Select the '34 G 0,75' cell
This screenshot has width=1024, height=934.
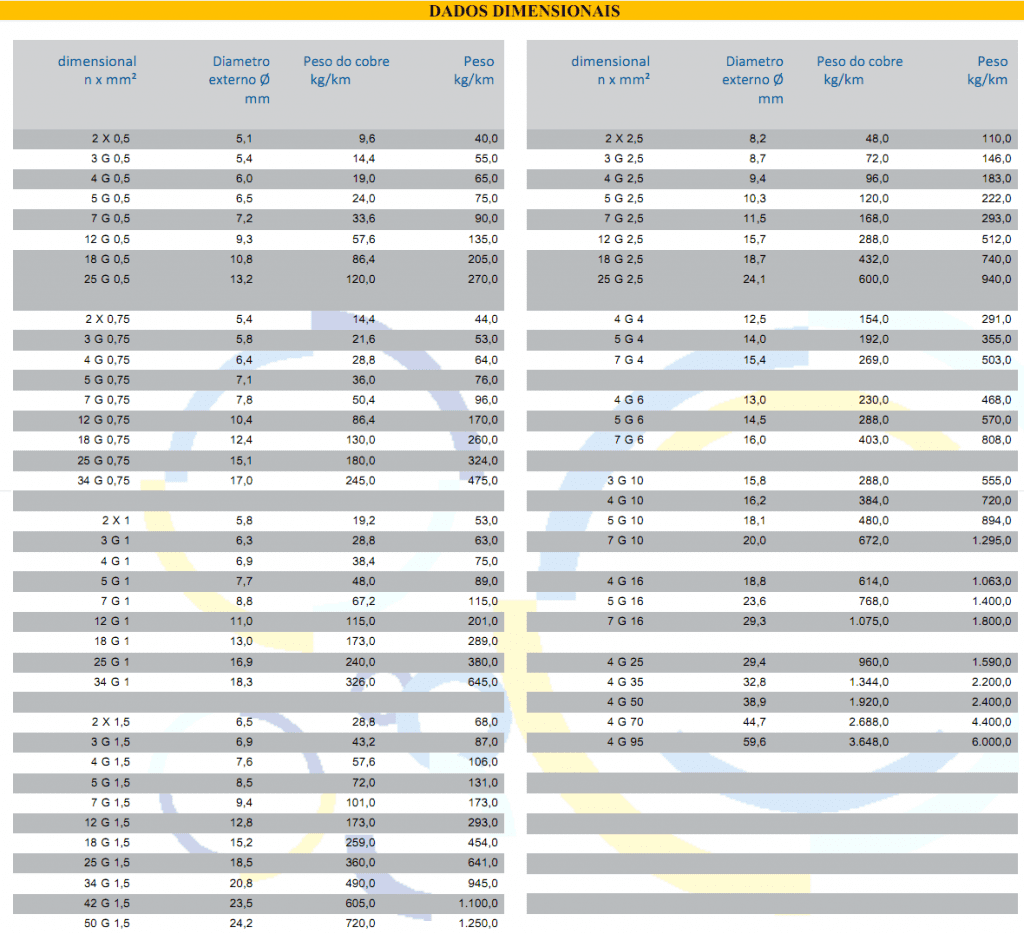[103, 480]
